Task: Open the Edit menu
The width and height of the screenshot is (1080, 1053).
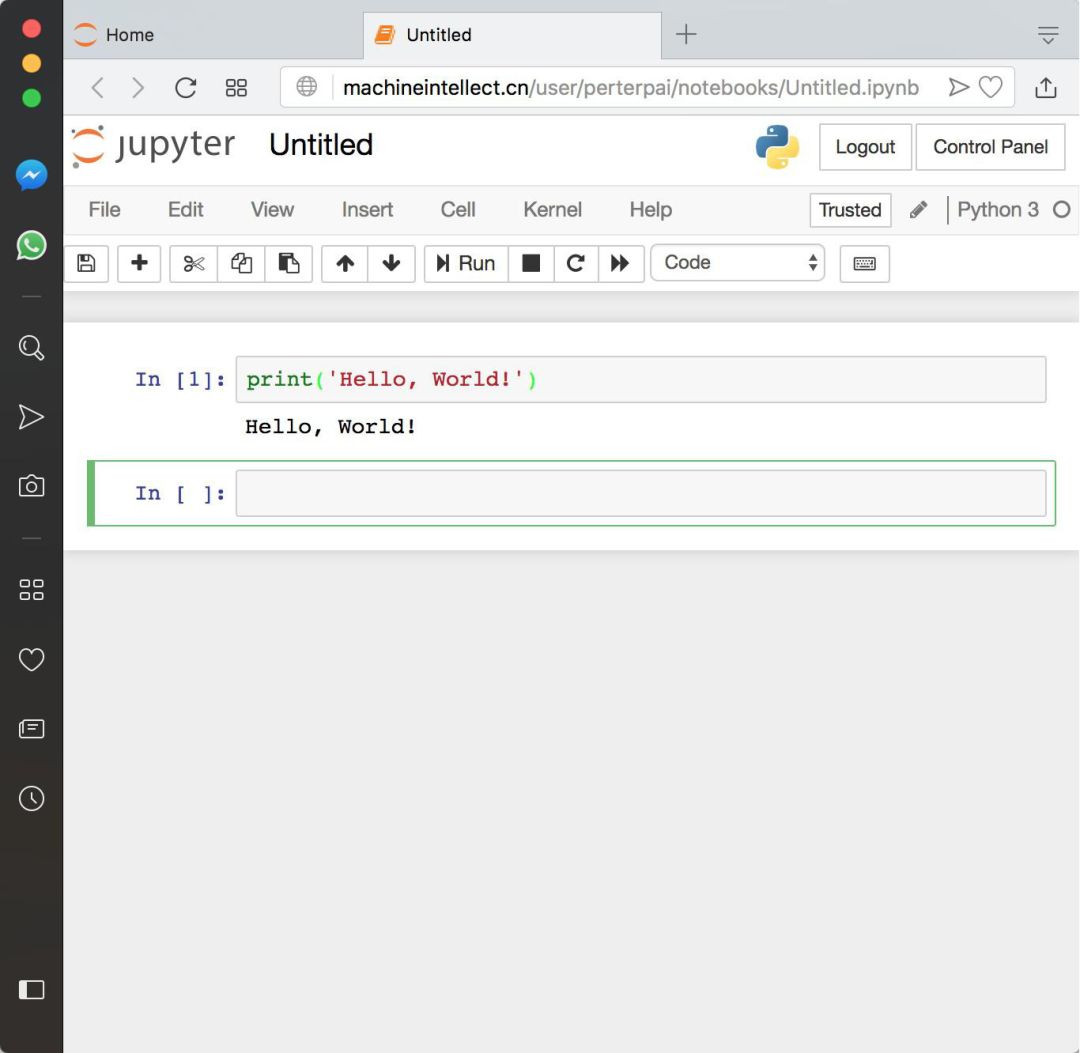Action: tap(185, 209)
